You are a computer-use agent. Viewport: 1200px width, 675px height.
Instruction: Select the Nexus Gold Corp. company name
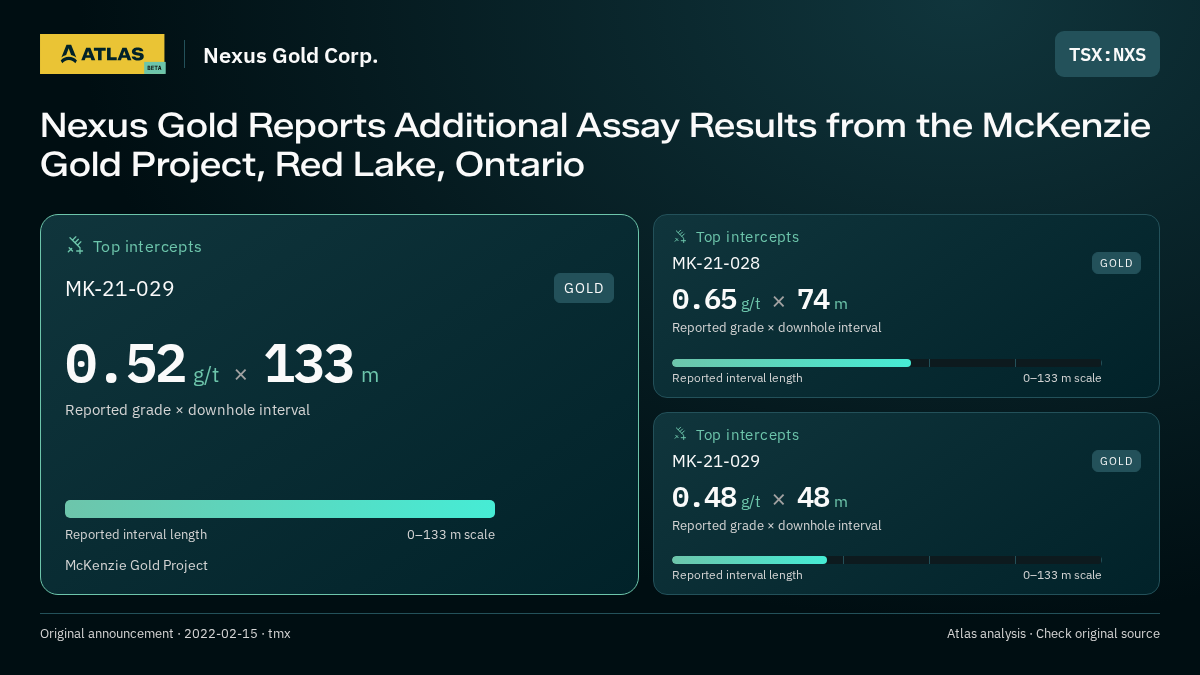click(290, 55)
